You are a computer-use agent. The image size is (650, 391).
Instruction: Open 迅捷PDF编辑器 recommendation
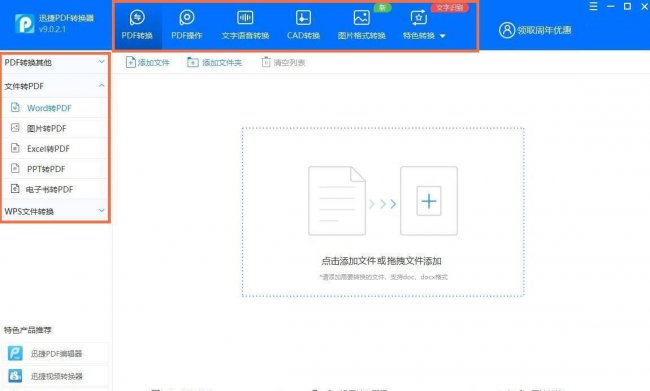tap(55, 354)
